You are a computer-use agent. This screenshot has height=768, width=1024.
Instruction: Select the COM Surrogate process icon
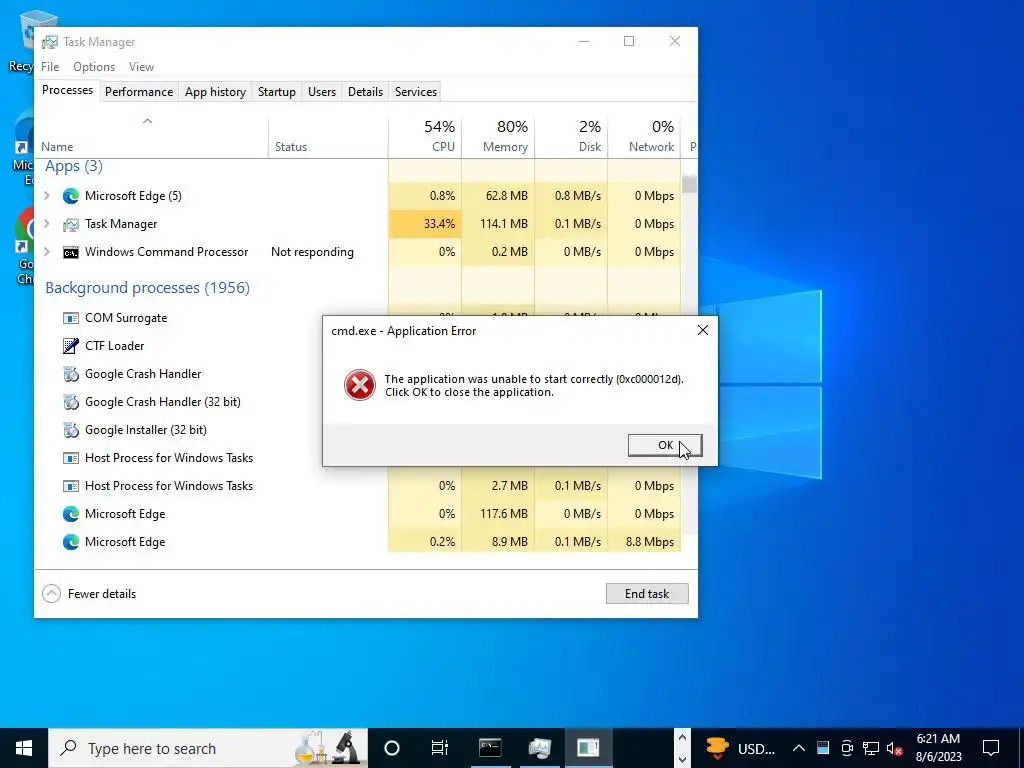[x=71, y=318]
